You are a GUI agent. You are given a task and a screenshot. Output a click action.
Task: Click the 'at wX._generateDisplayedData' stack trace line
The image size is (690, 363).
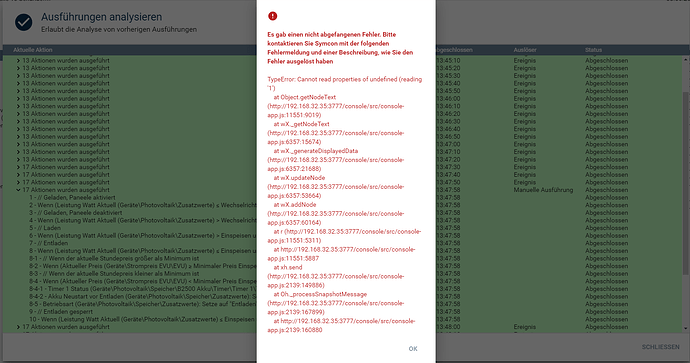tap(316, 151)
